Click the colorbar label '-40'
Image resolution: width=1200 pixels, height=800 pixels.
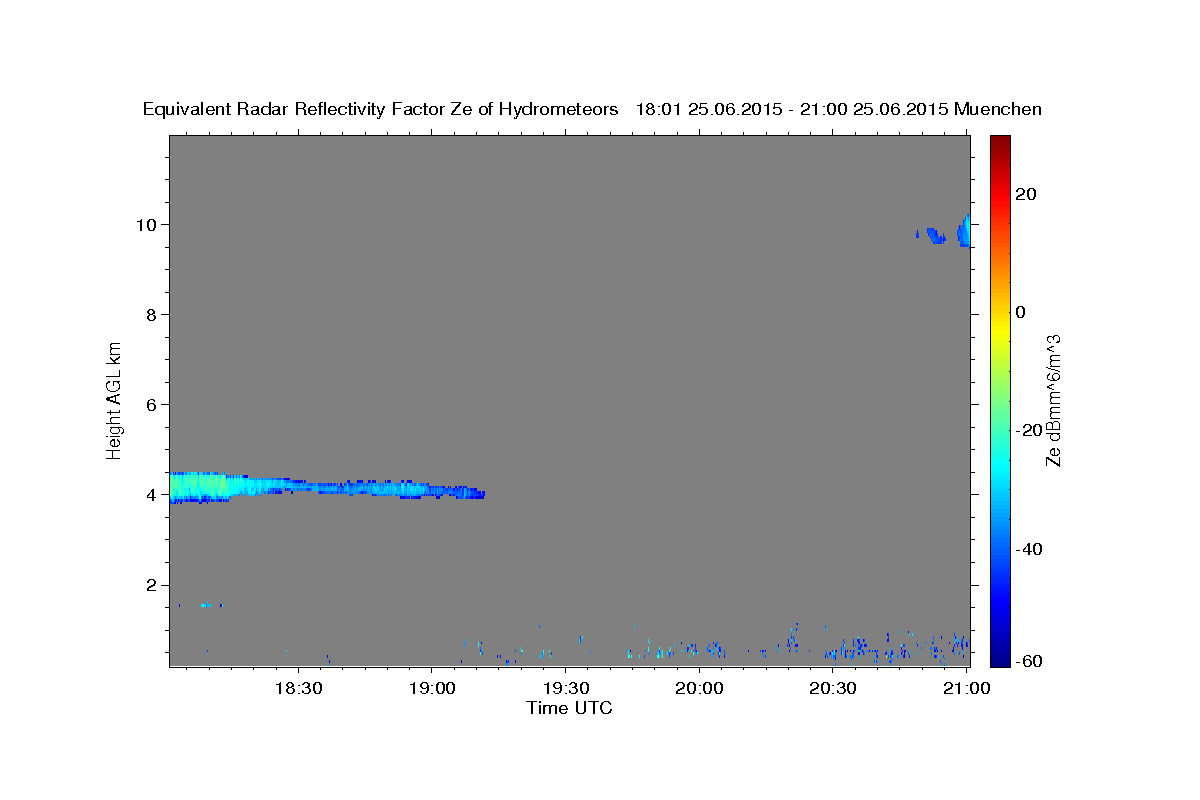click(x=1028, y=549)
